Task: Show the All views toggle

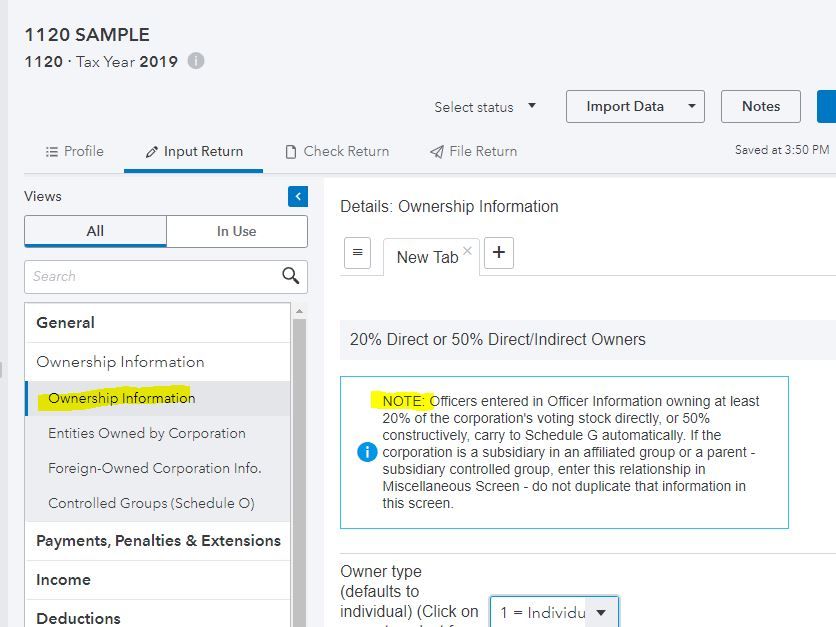Action: pos(95,231)
